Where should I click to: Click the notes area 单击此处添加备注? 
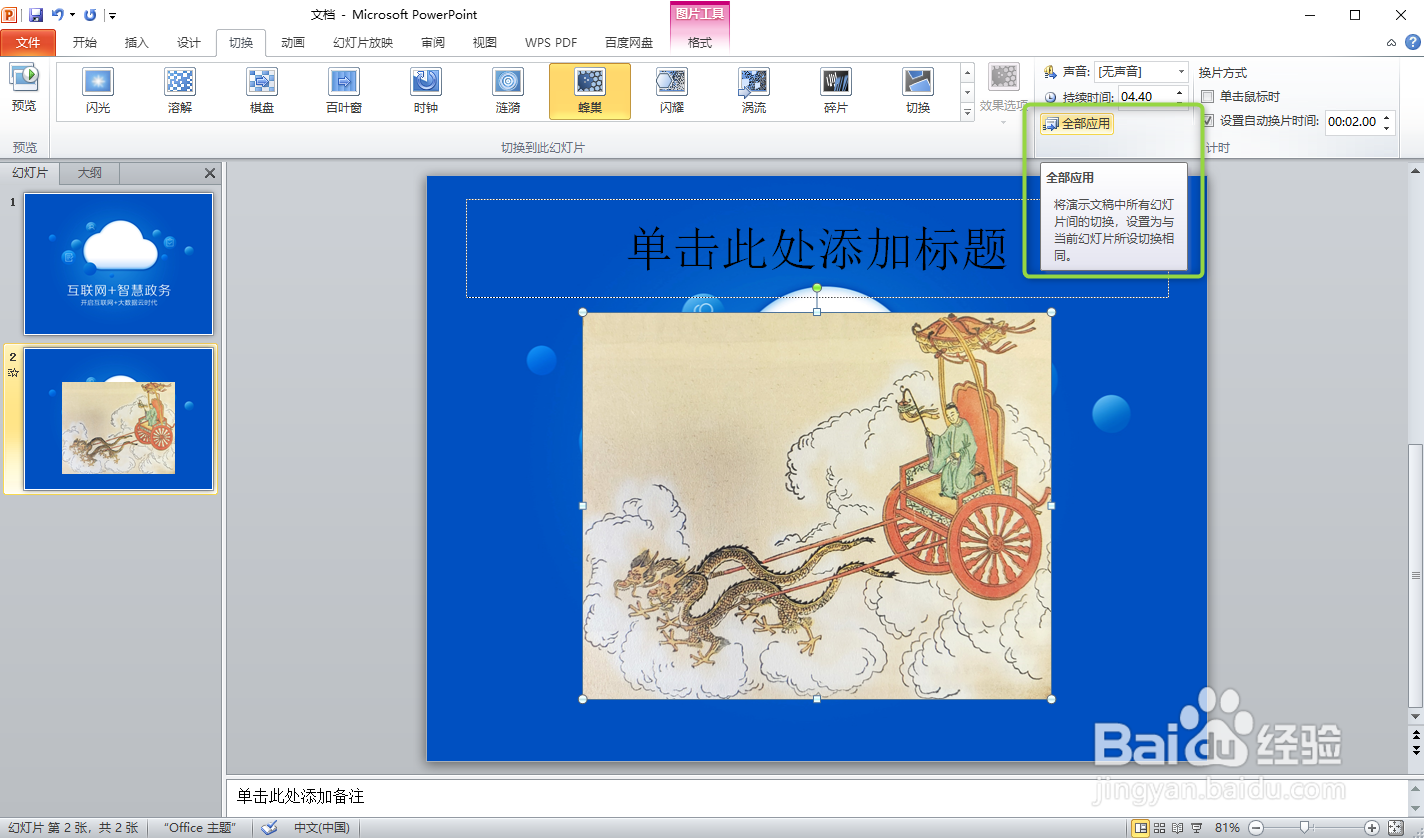pyautogui.click(x=817, y=797)
